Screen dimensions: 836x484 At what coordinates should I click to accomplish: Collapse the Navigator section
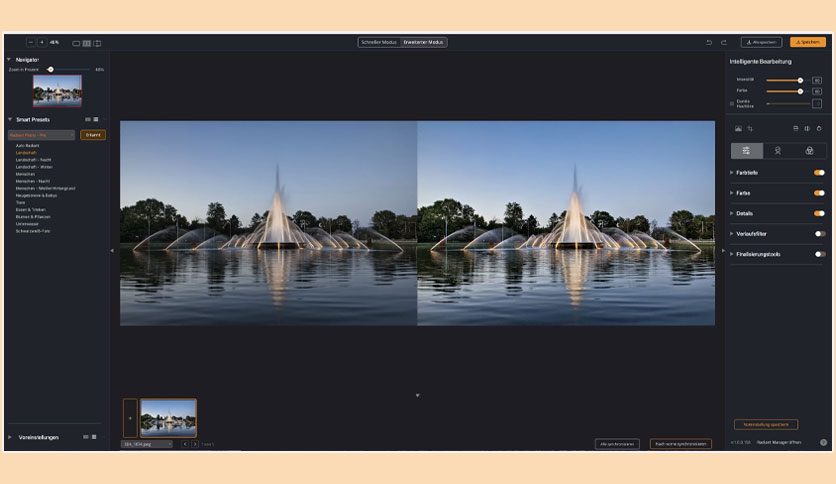tap(9, 59)
